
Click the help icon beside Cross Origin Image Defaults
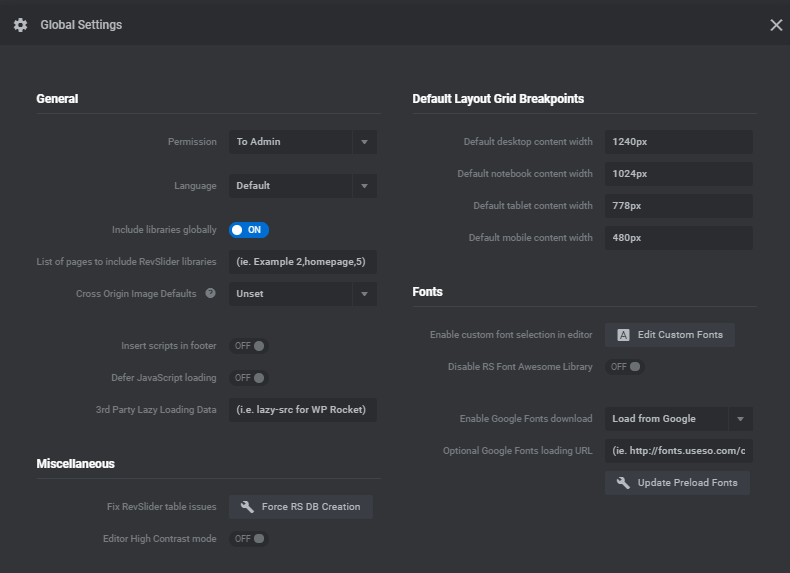pyautogui.click(x=210, y=294)
